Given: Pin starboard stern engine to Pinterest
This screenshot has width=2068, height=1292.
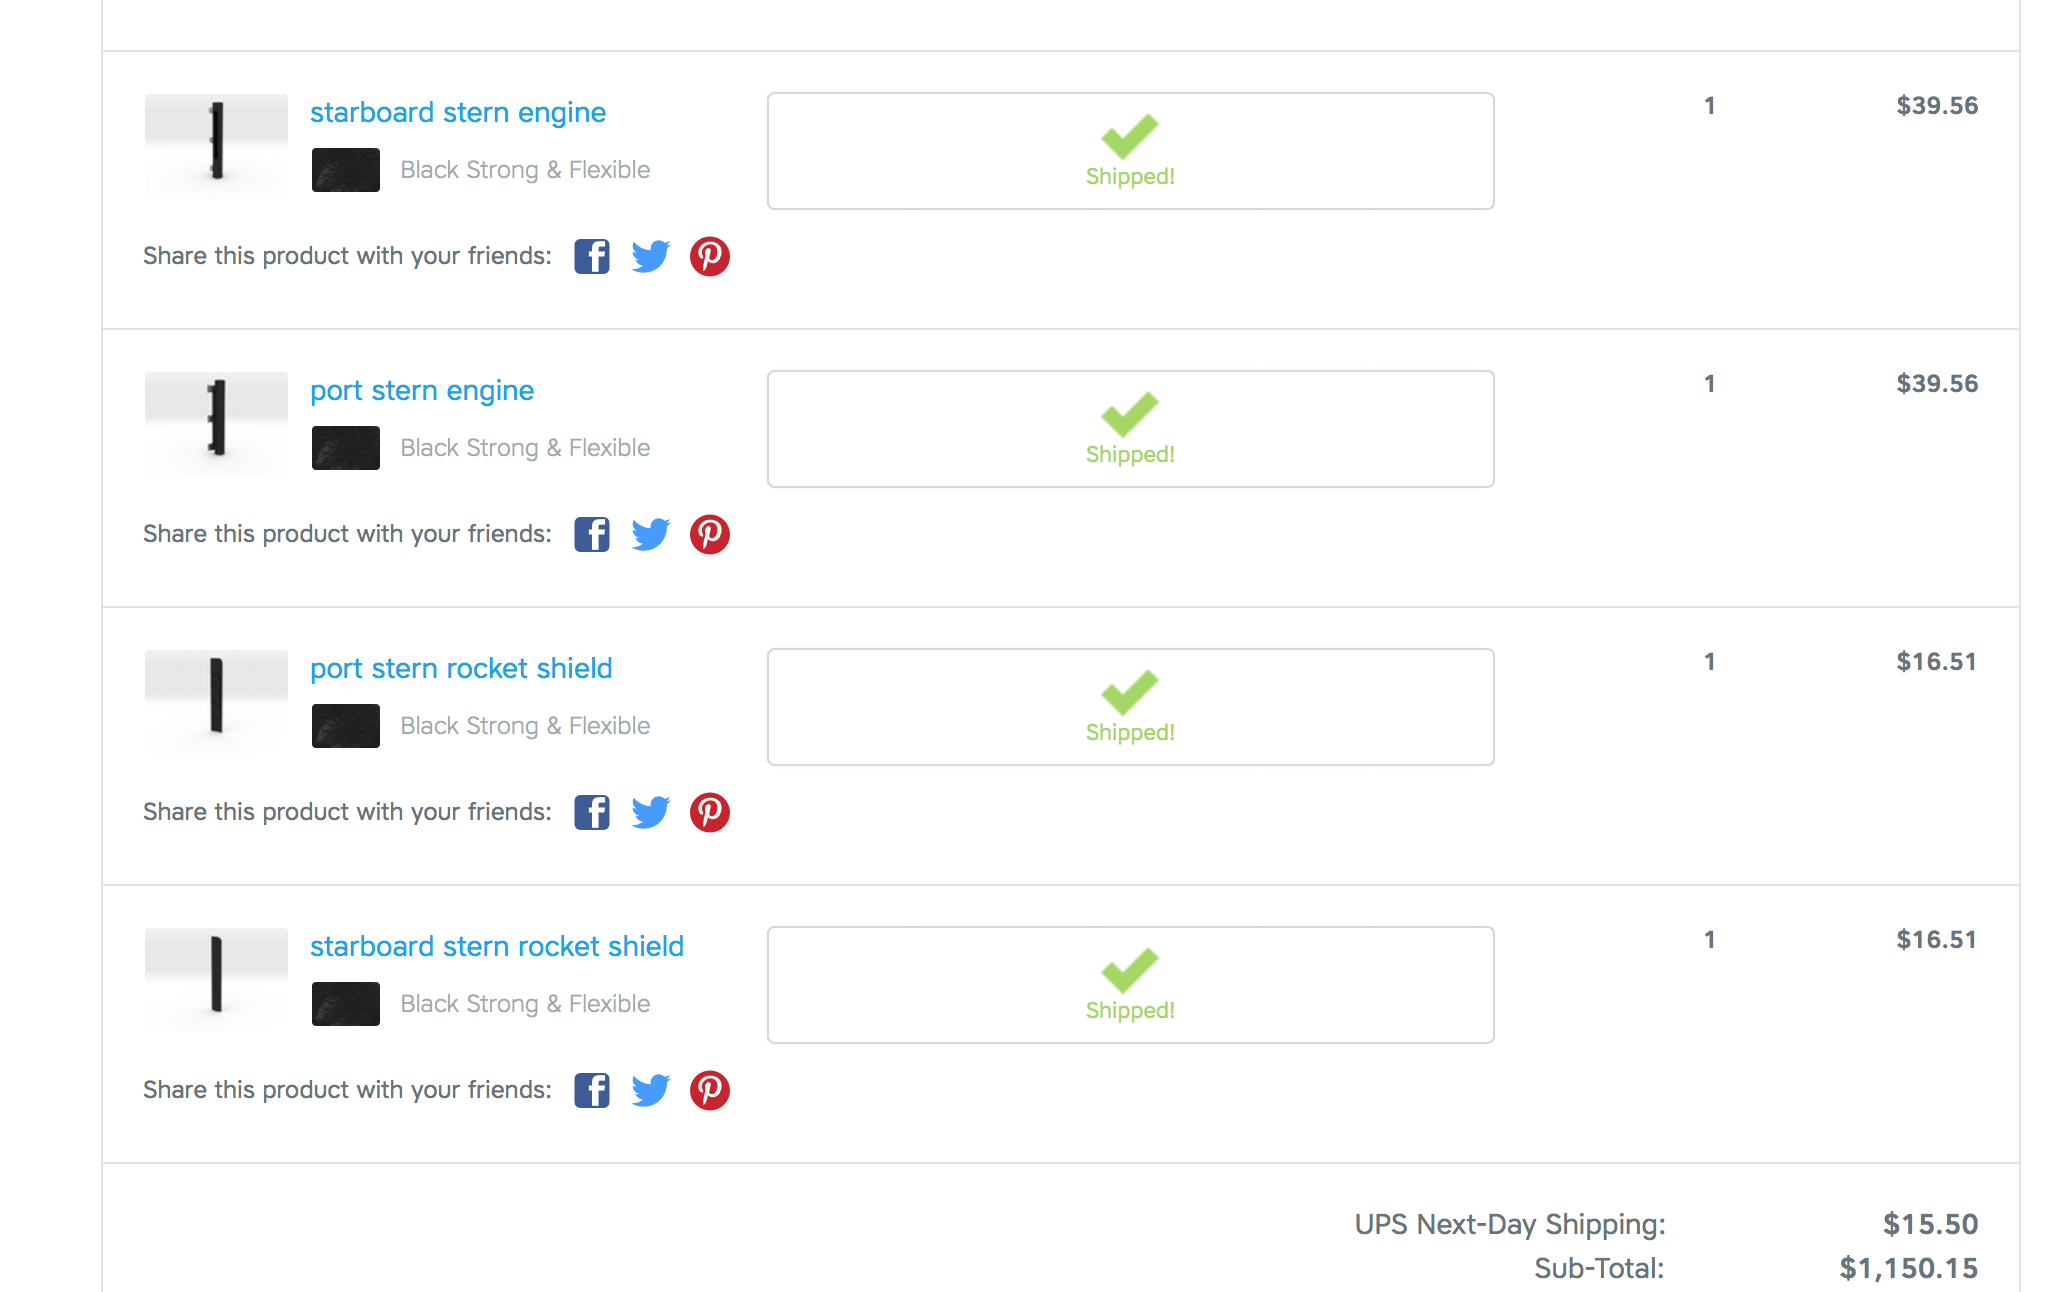Looking at the screenshot, I should pos(710,257).
